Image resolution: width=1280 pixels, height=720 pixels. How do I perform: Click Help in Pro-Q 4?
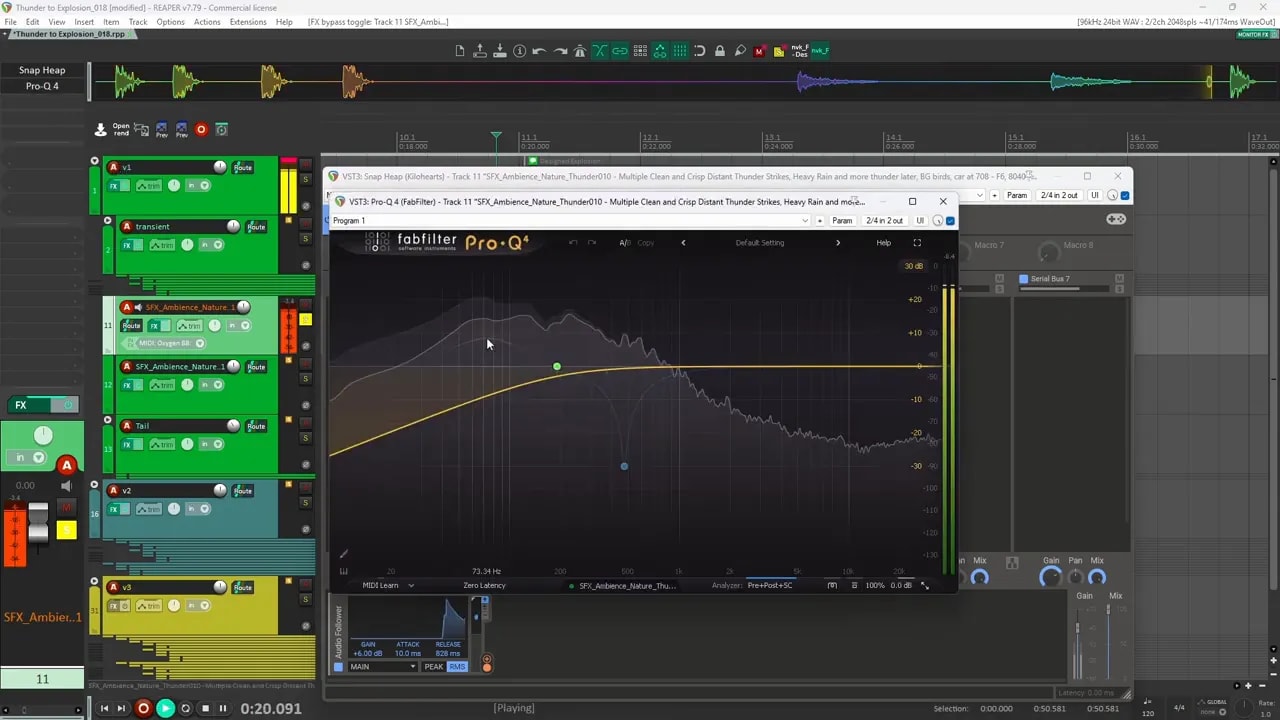tap(883, 243)
